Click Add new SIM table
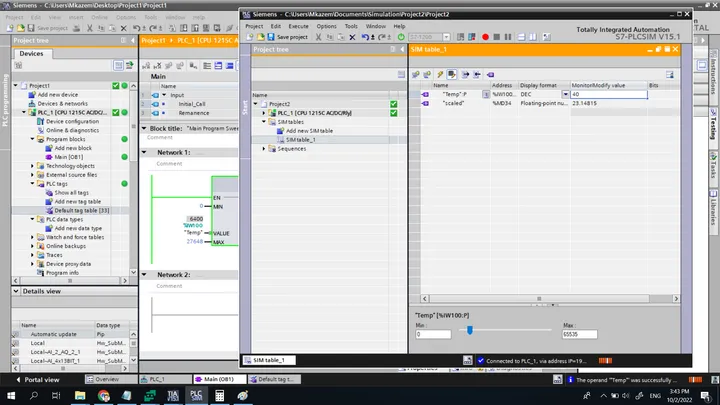The width and height of the screenshot is (720, 405). (309, 131)
